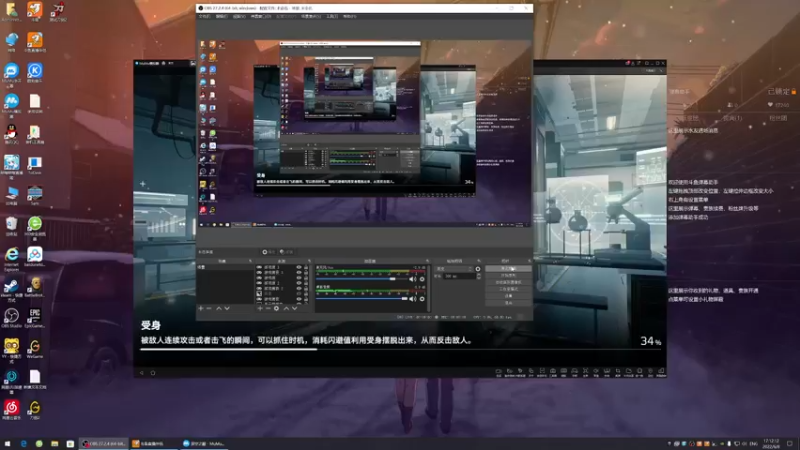
Task: Enable Studio Mode in OBS controls
Action: pos(508,289)
